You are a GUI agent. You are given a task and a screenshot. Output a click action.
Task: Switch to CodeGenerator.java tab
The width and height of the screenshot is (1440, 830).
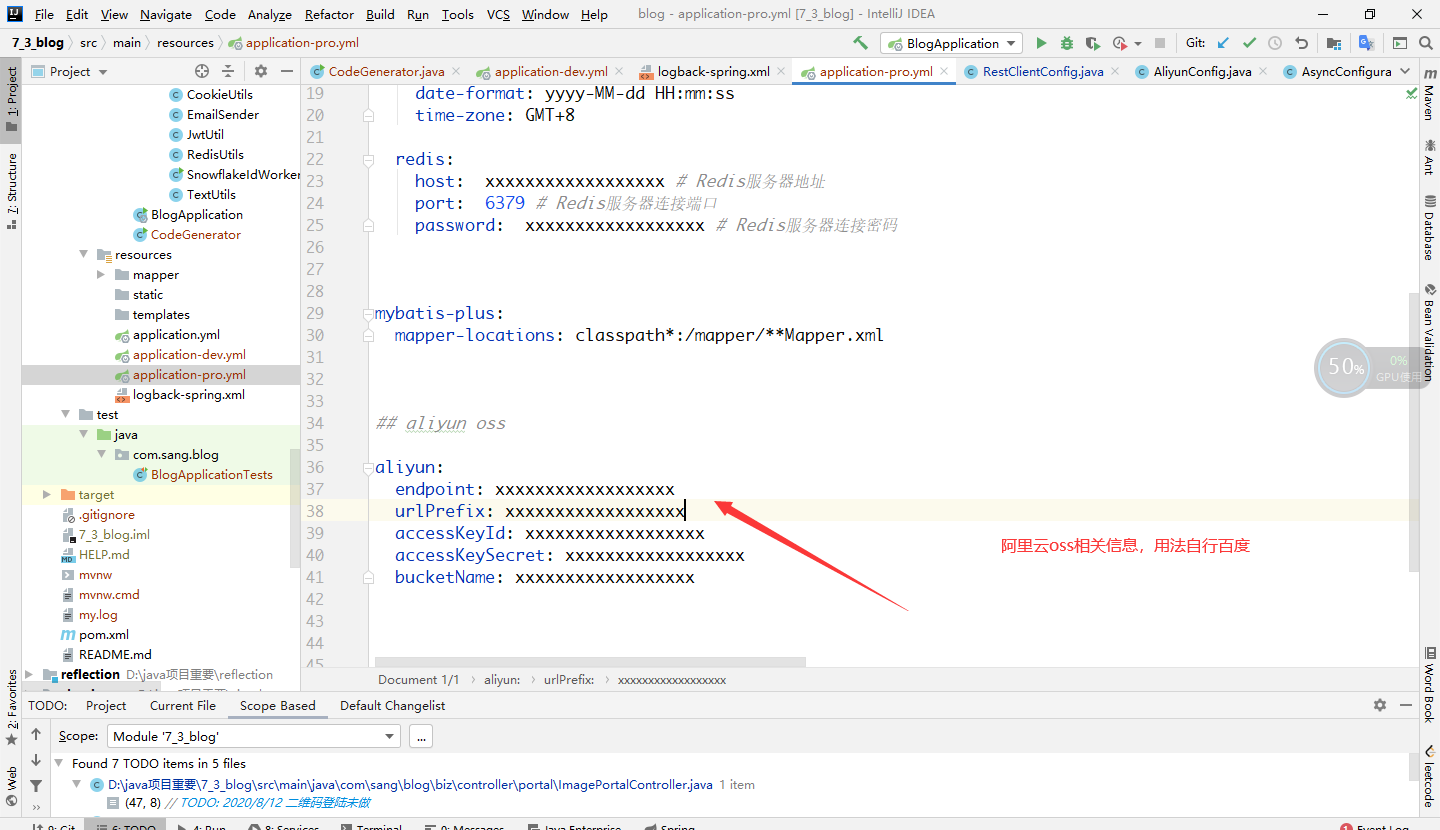pyautogui.click(x=386, y=71)
